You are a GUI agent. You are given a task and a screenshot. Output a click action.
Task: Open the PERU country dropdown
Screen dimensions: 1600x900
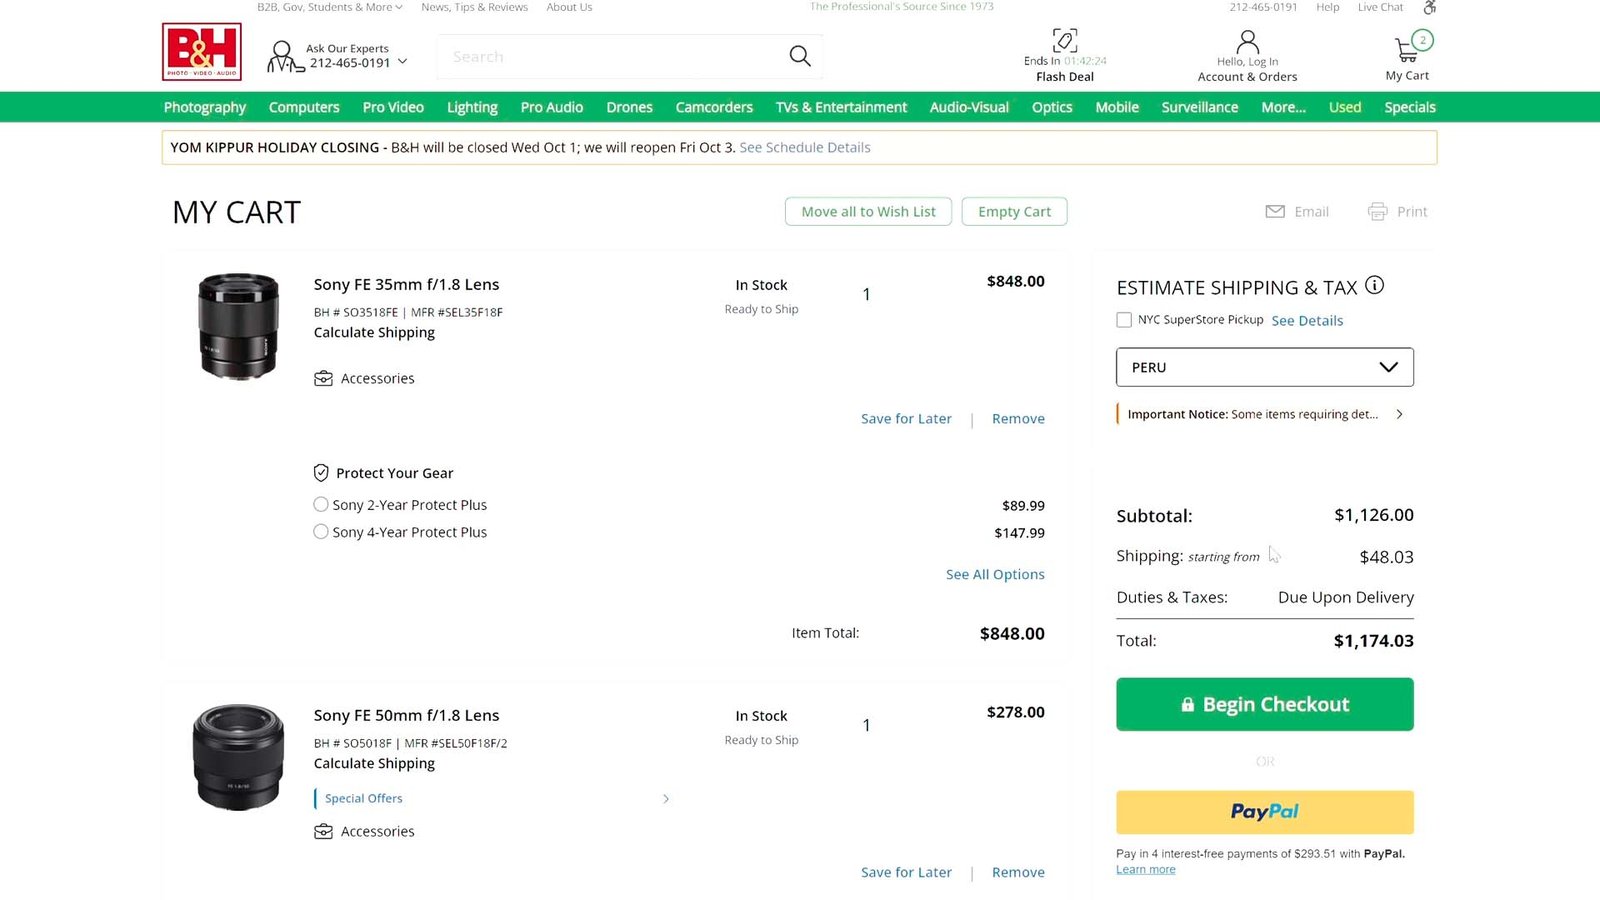click(x=1264, y=367)
